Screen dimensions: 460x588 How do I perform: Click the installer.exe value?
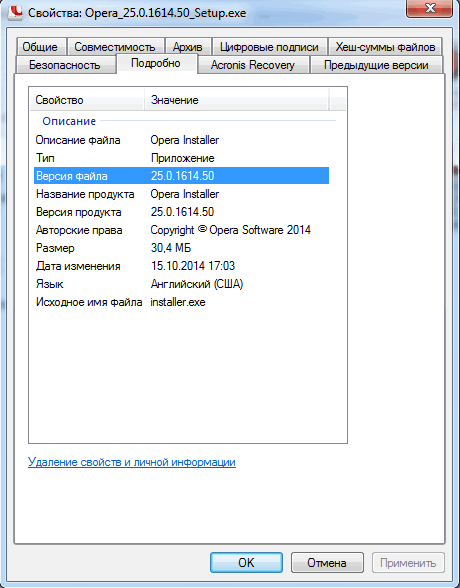178,302
